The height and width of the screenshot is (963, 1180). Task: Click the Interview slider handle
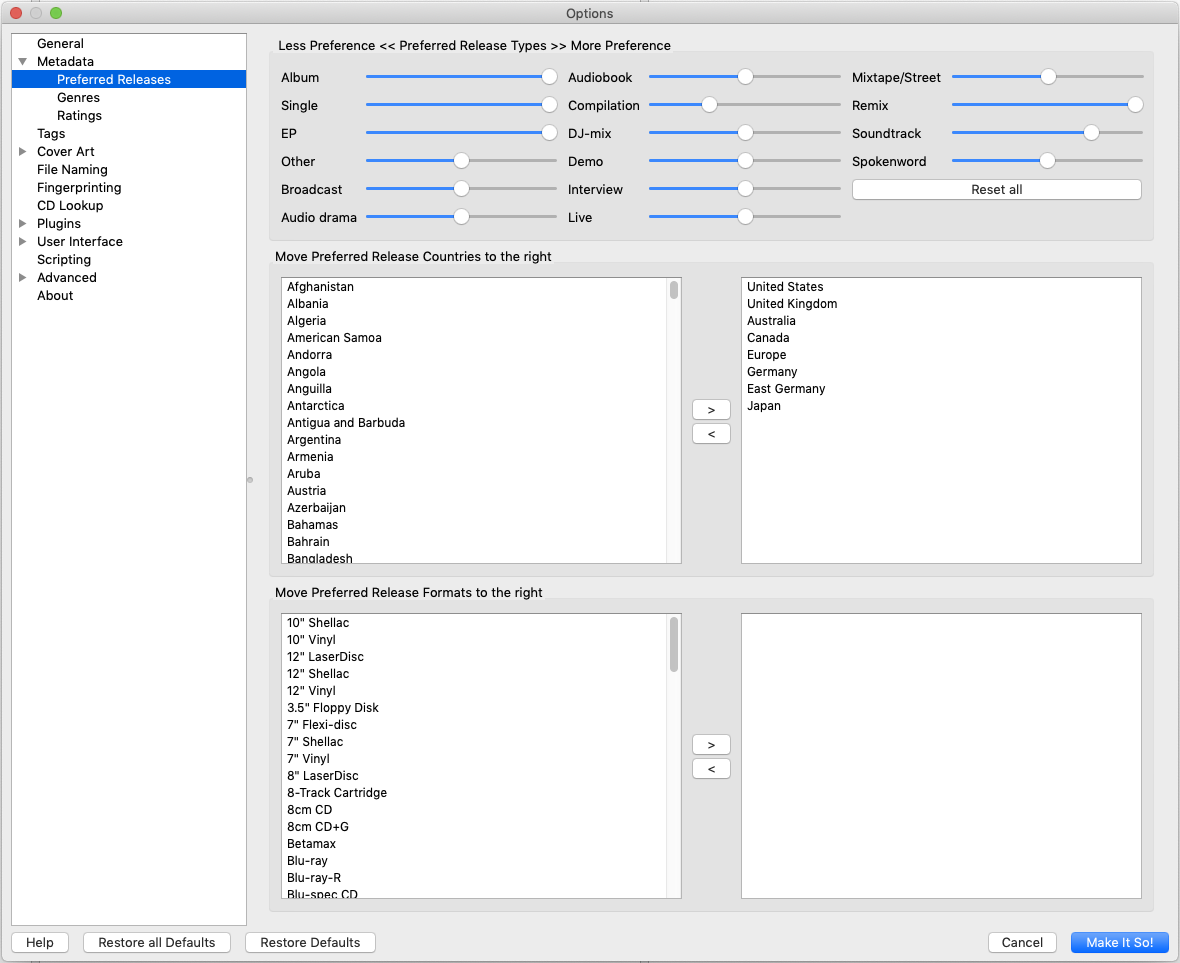click(x=745, y=188)
